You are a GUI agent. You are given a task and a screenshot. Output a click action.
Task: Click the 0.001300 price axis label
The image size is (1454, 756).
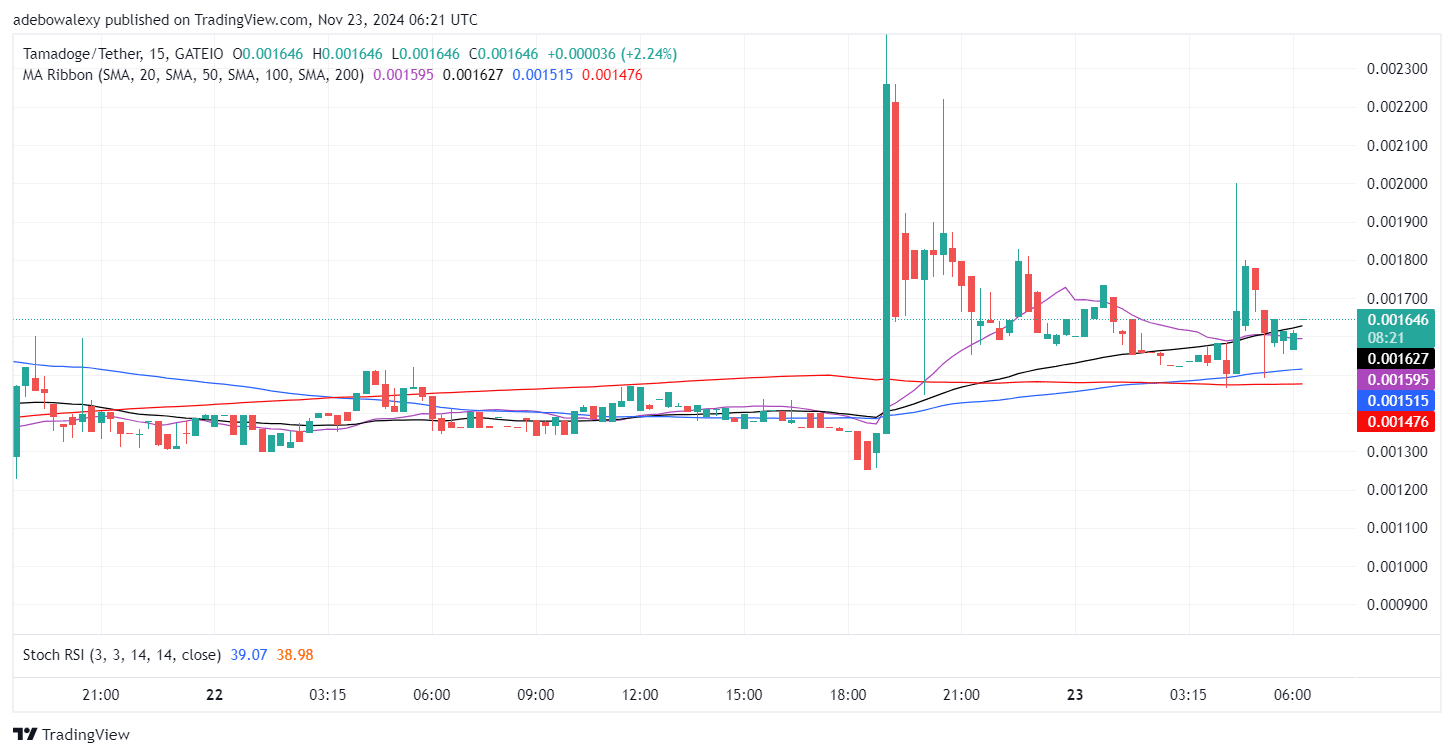point(1395,452)
